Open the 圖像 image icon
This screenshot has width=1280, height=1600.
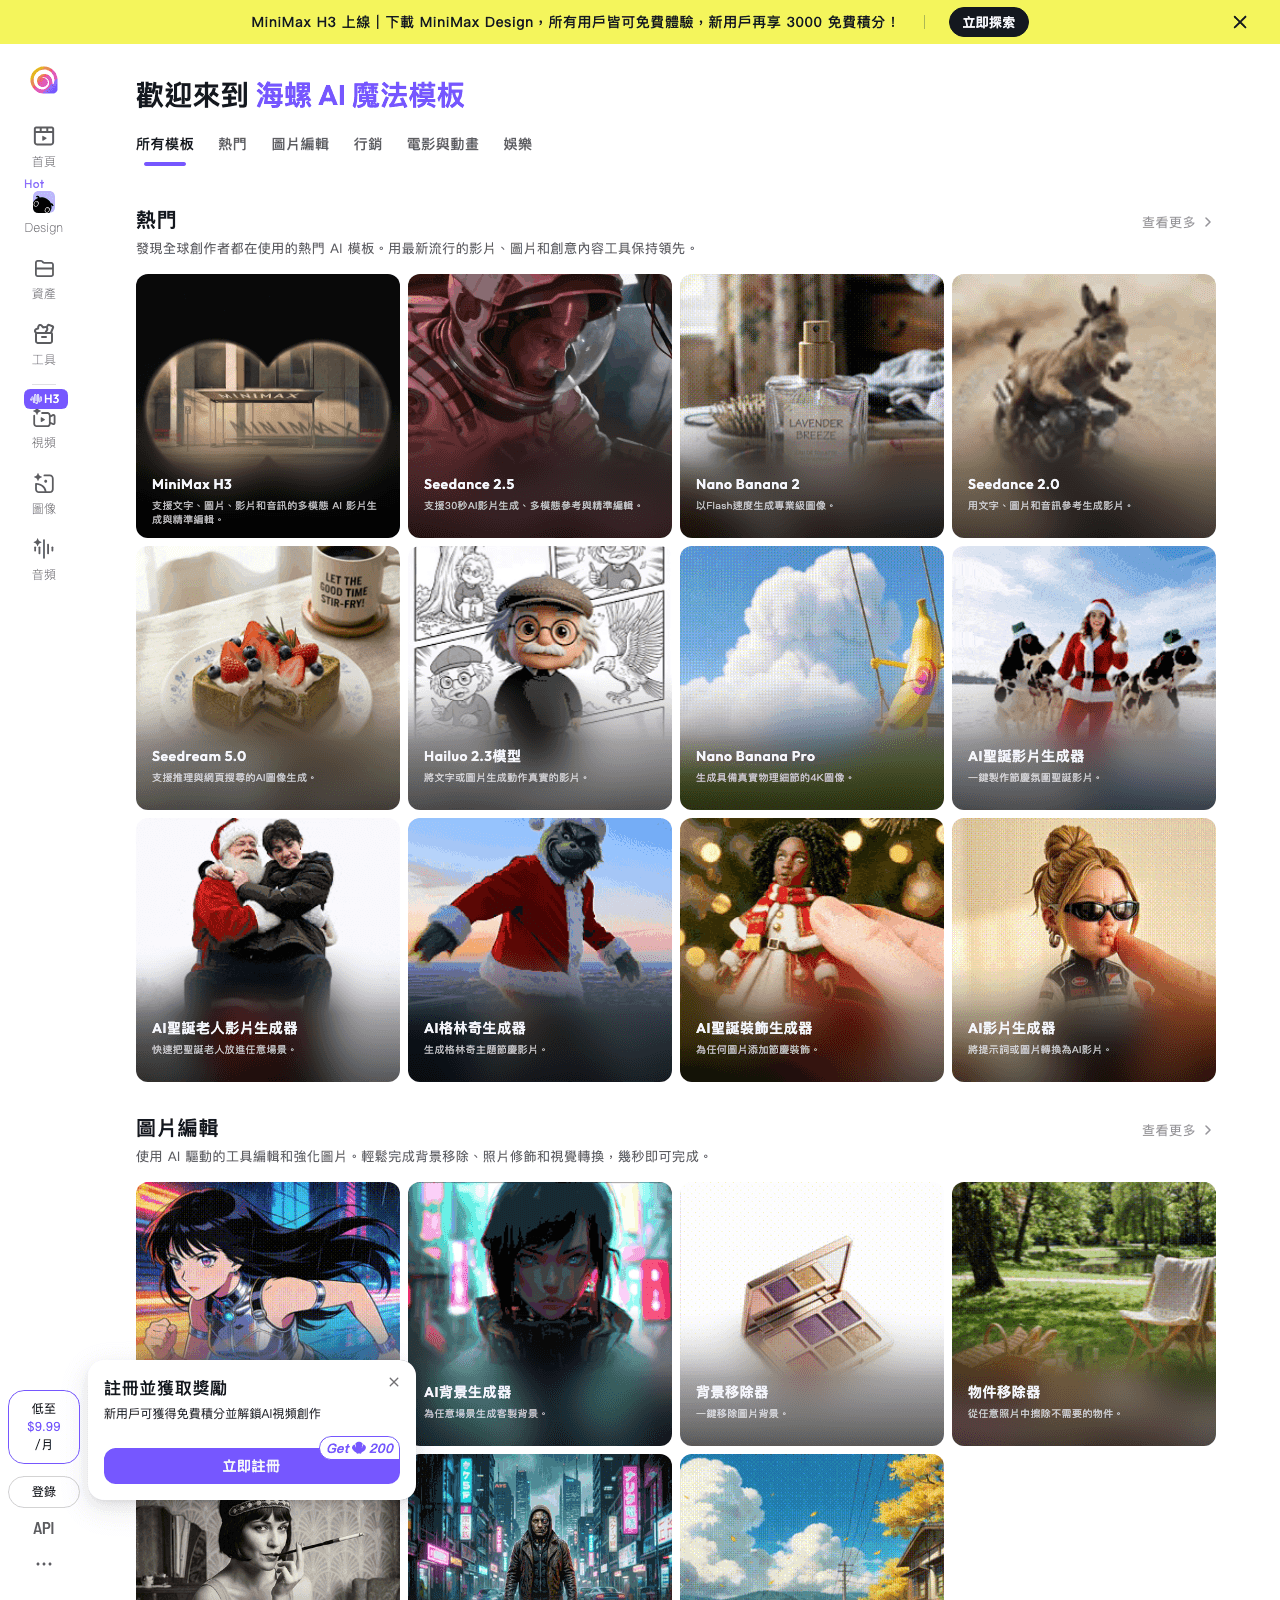click(44, 484)
